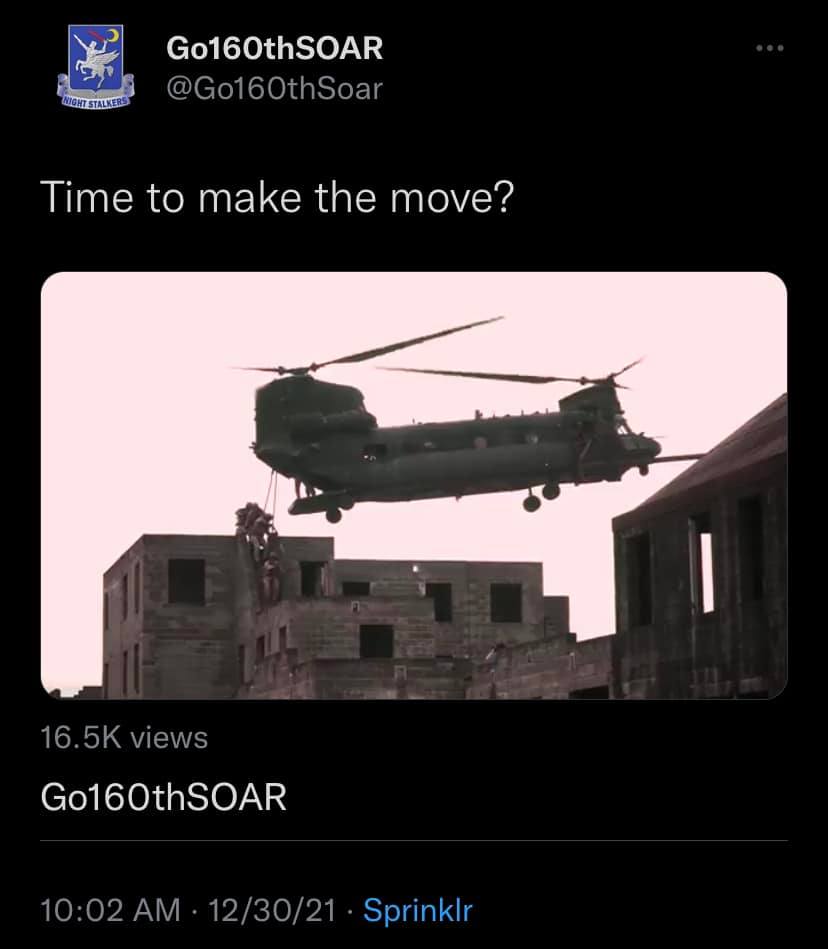Open the Go160thSOAR caption below the video
Image resolution: width=828 pixels, height=949 pixels.
(x=163, y=796)
